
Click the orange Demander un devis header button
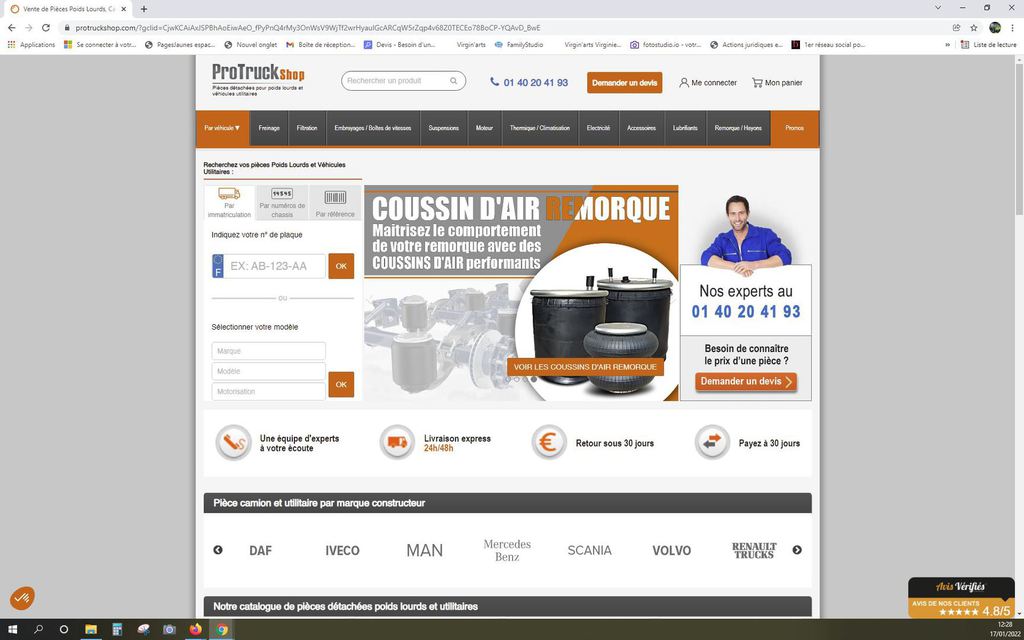624,83
